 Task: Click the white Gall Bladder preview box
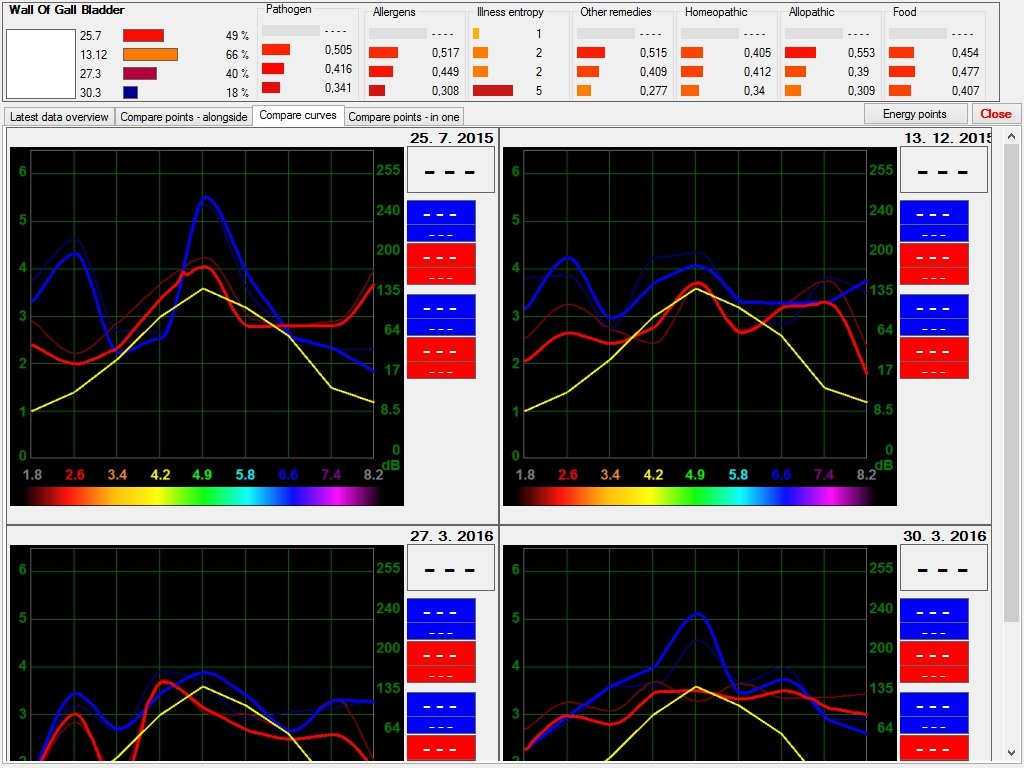(40, 64)
